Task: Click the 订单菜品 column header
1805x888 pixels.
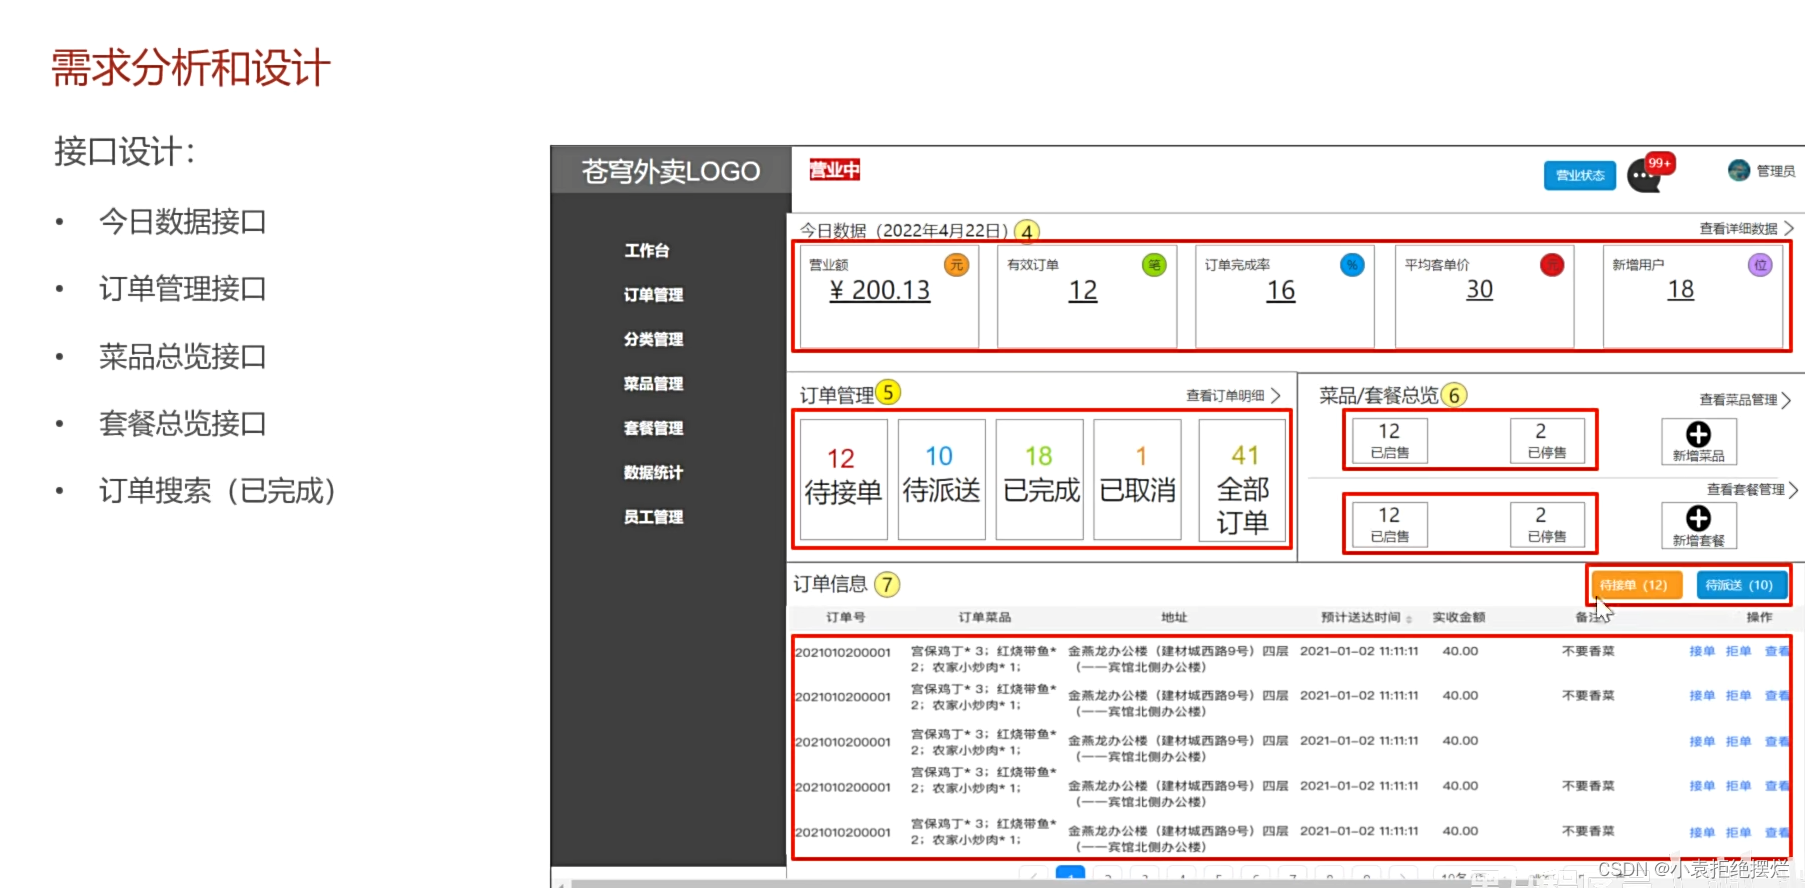Action: click(985, 618)
